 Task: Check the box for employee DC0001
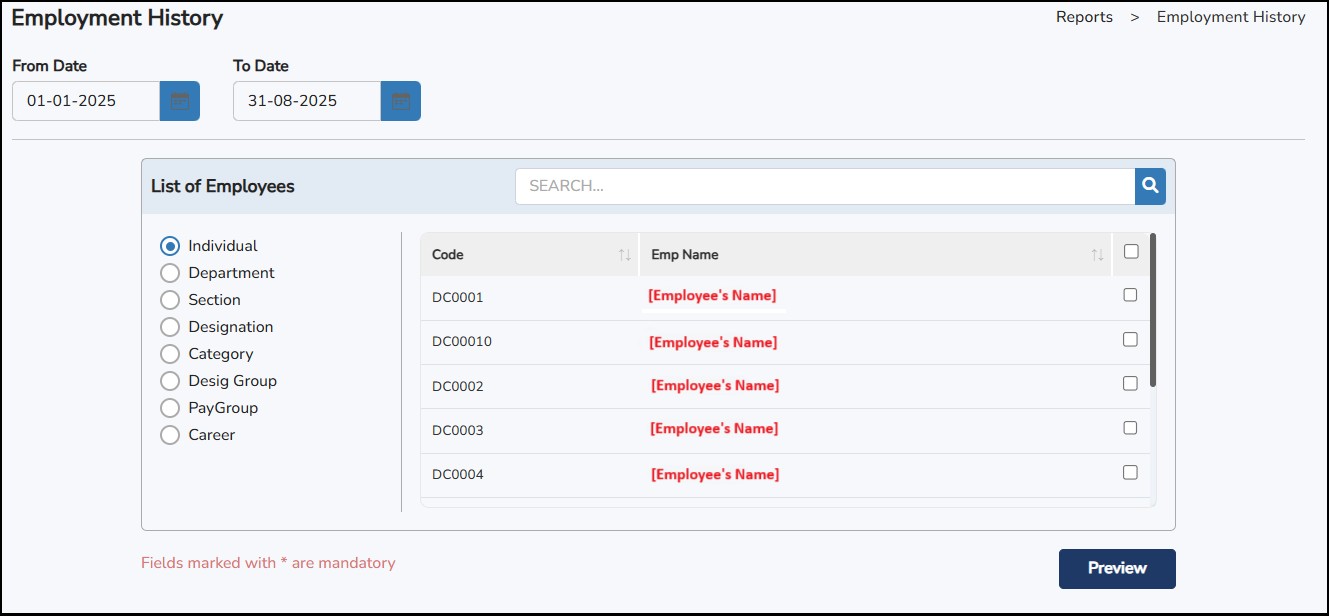point(1130,295)
